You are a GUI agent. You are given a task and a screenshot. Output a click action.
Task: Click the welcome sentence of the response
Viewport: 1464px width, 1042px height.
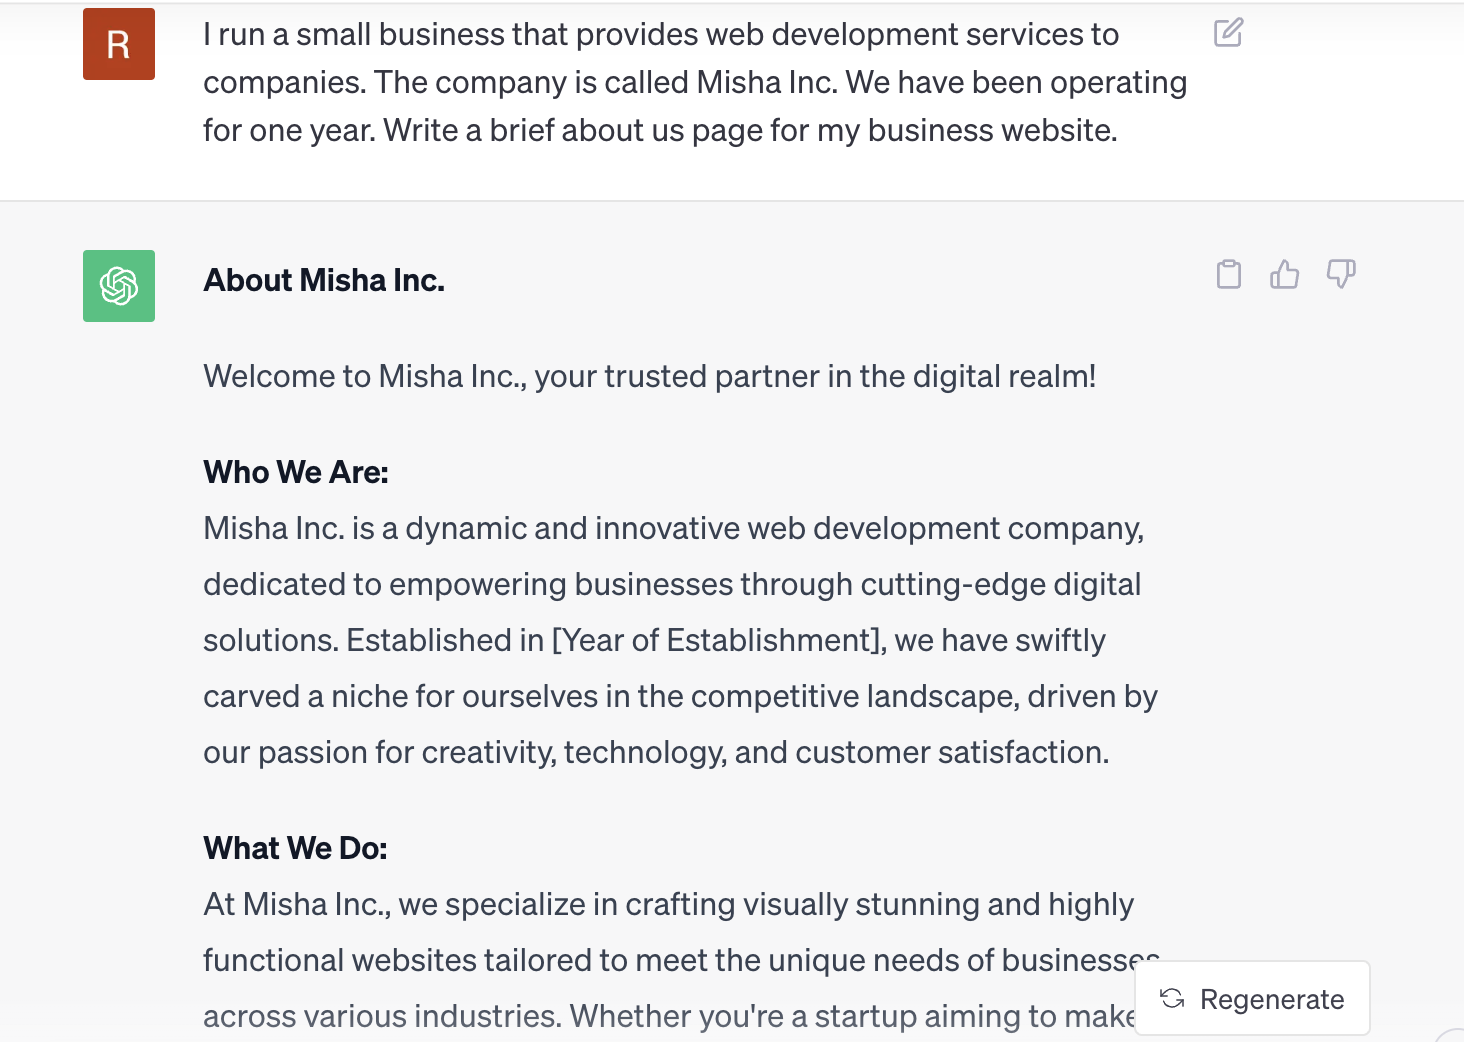pos(650,376)
